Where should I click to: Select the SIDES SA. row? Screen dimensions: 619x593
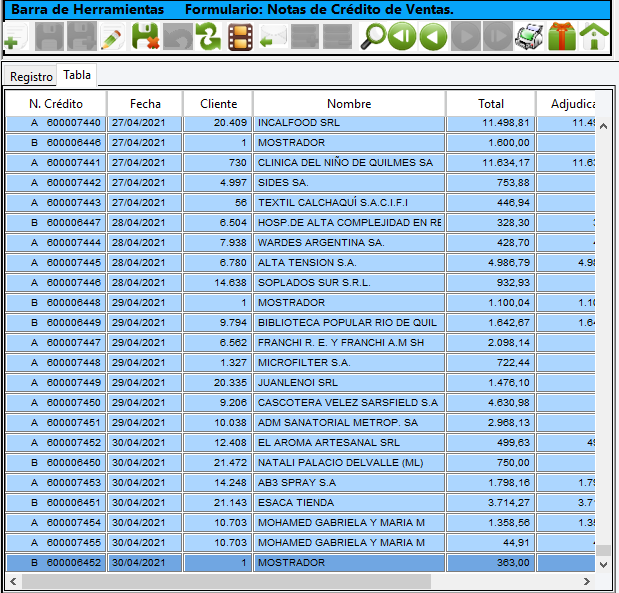tap(300, 182)
